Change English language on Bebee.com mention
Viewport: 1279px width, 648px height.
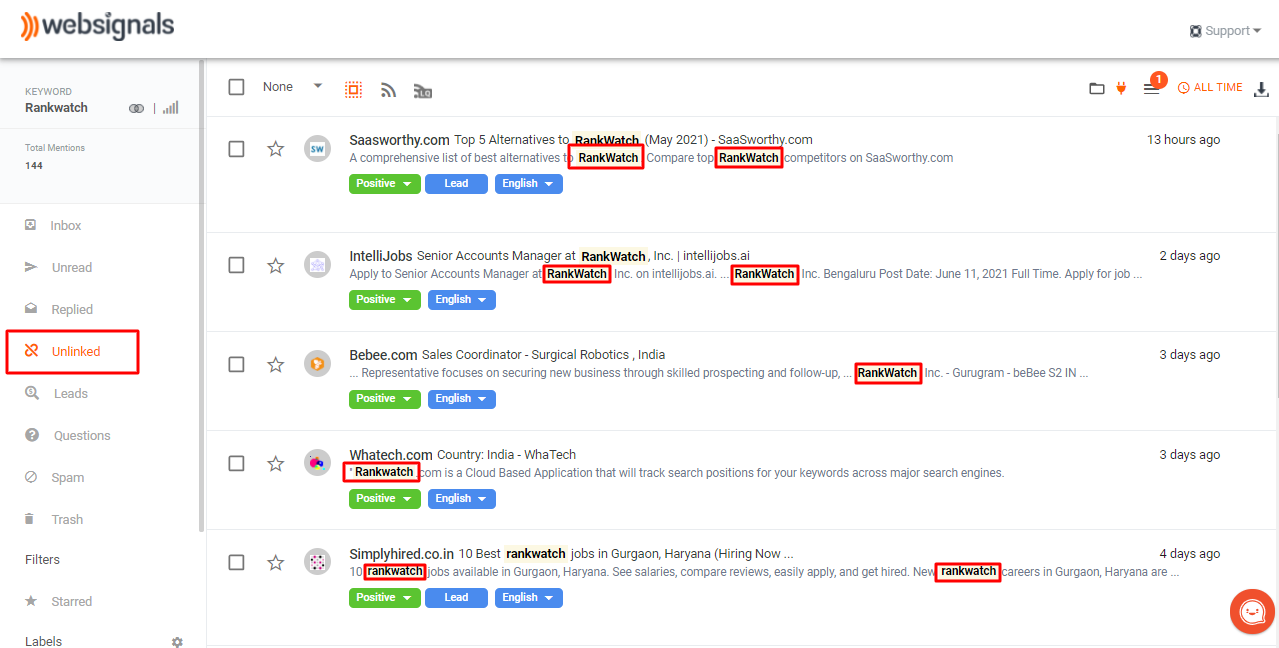(462, 399)
